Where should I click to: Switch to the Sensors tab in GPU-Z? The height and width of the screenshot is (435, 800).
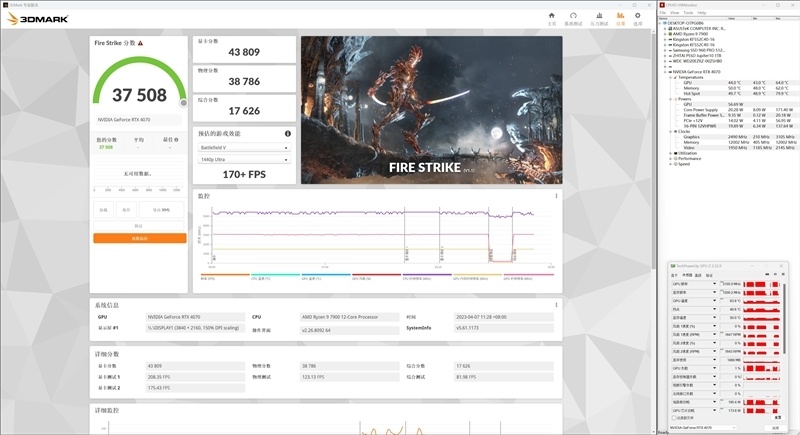(x=688, y=274)
